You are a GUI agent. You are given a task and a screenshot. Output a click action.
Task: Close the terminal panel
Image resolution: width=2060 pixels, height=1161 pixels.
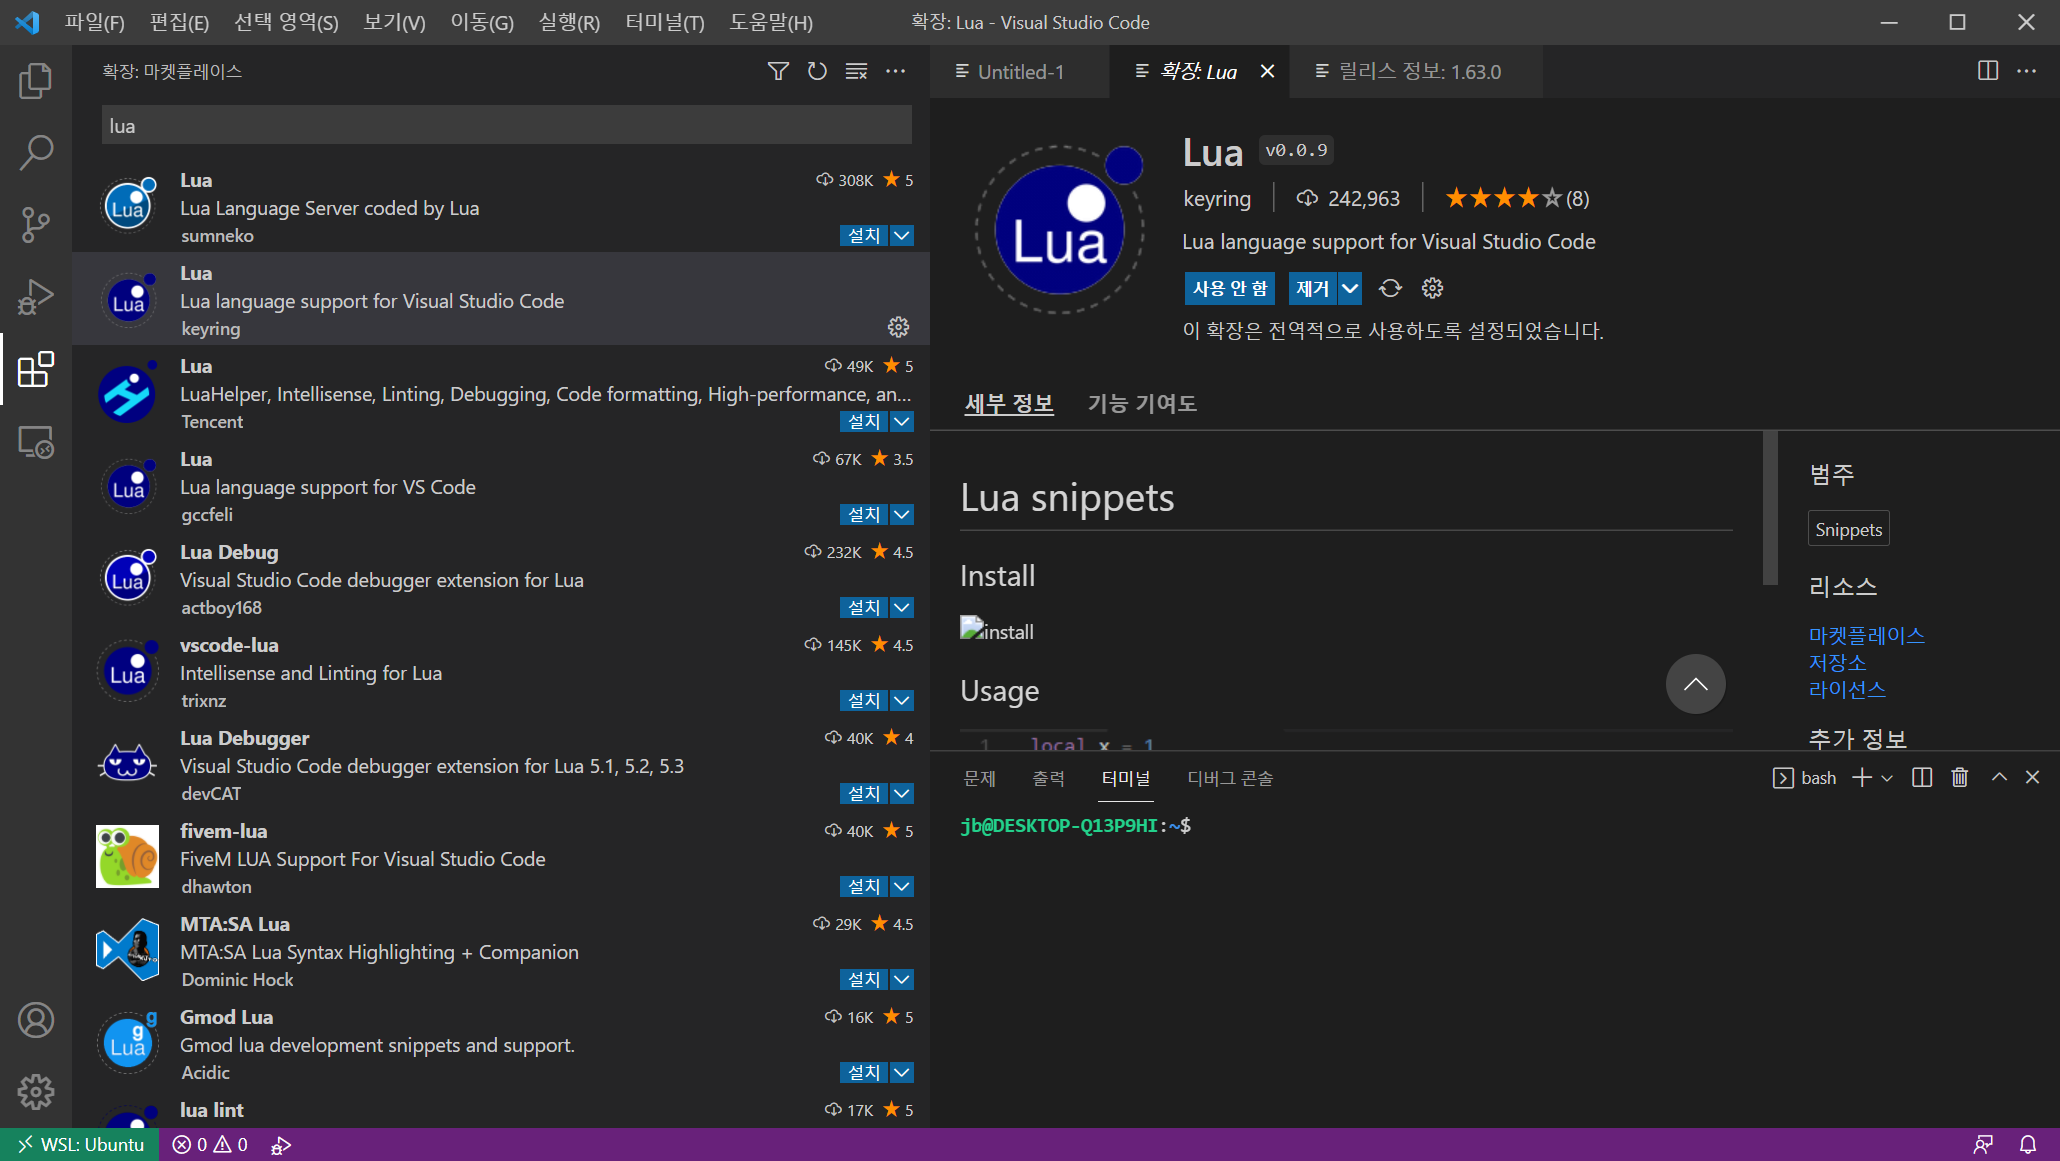[x=2033, y=777]
